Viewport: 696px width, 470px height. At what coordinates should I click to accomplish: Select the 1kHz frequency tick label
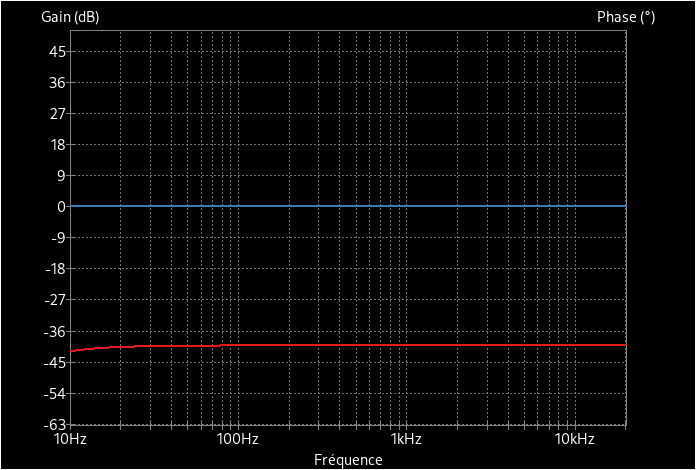pos(404,439)
